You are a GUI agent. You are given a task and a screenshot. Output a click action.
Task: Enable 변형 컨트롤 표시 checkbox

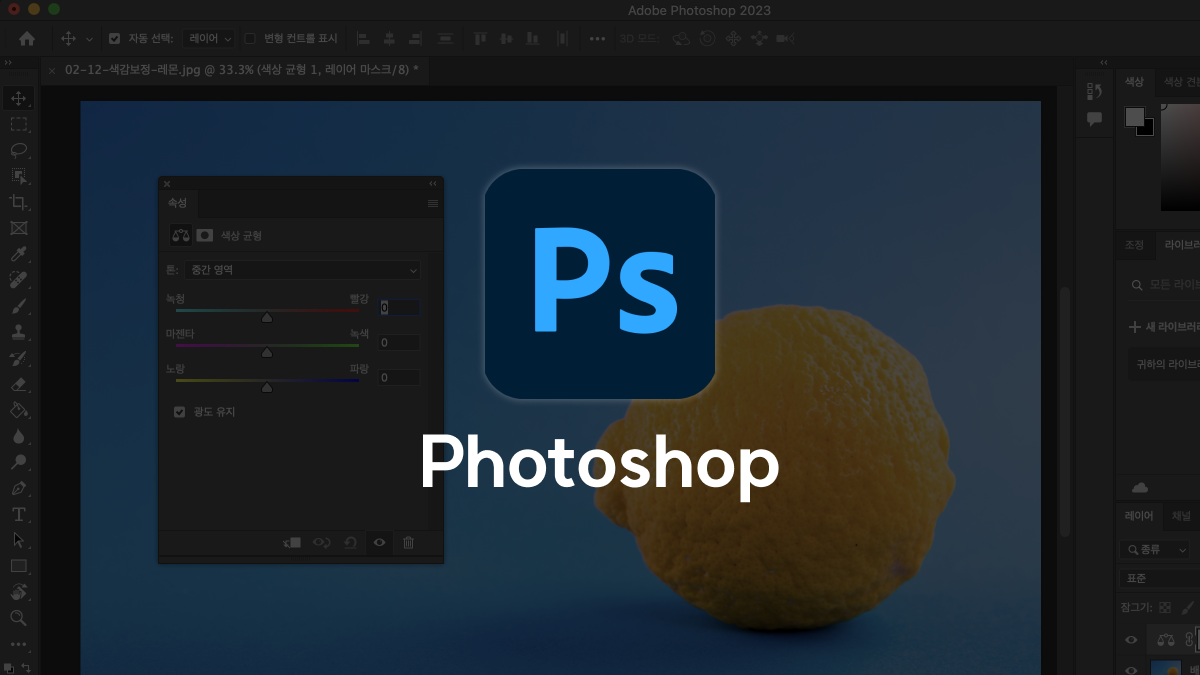[x=251, y=38]
